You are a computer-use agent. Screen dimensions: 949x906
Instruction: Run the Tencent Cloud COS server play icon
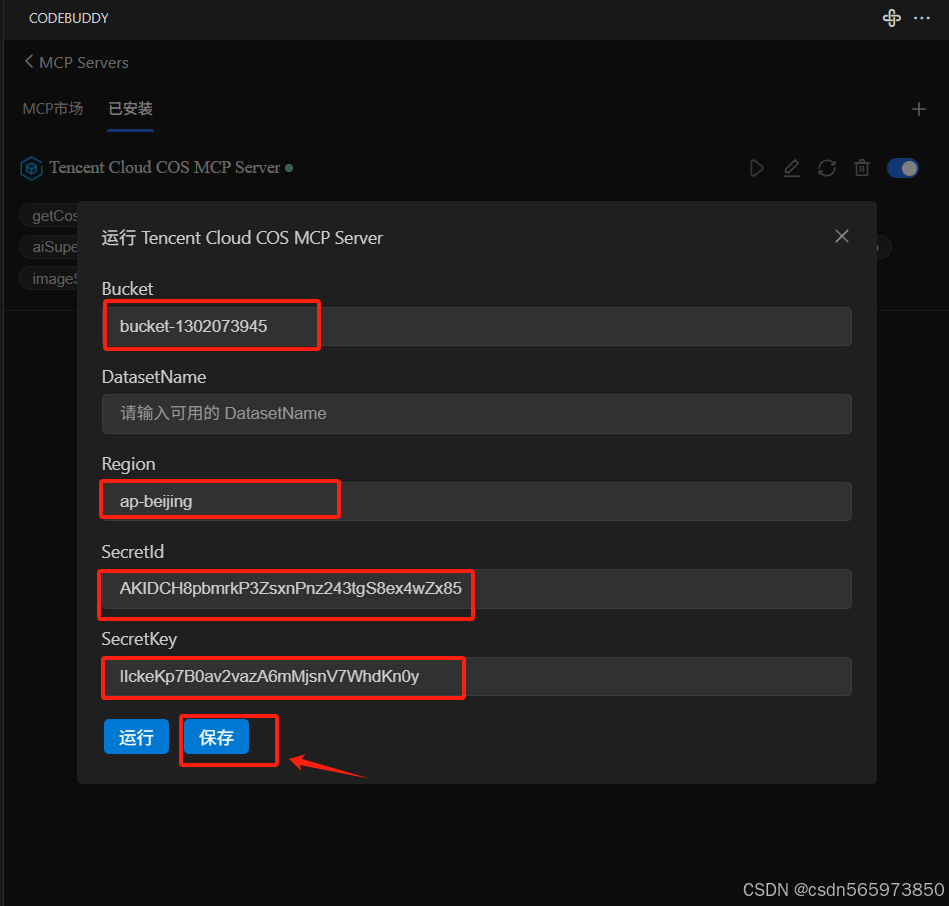pos(757,168)
